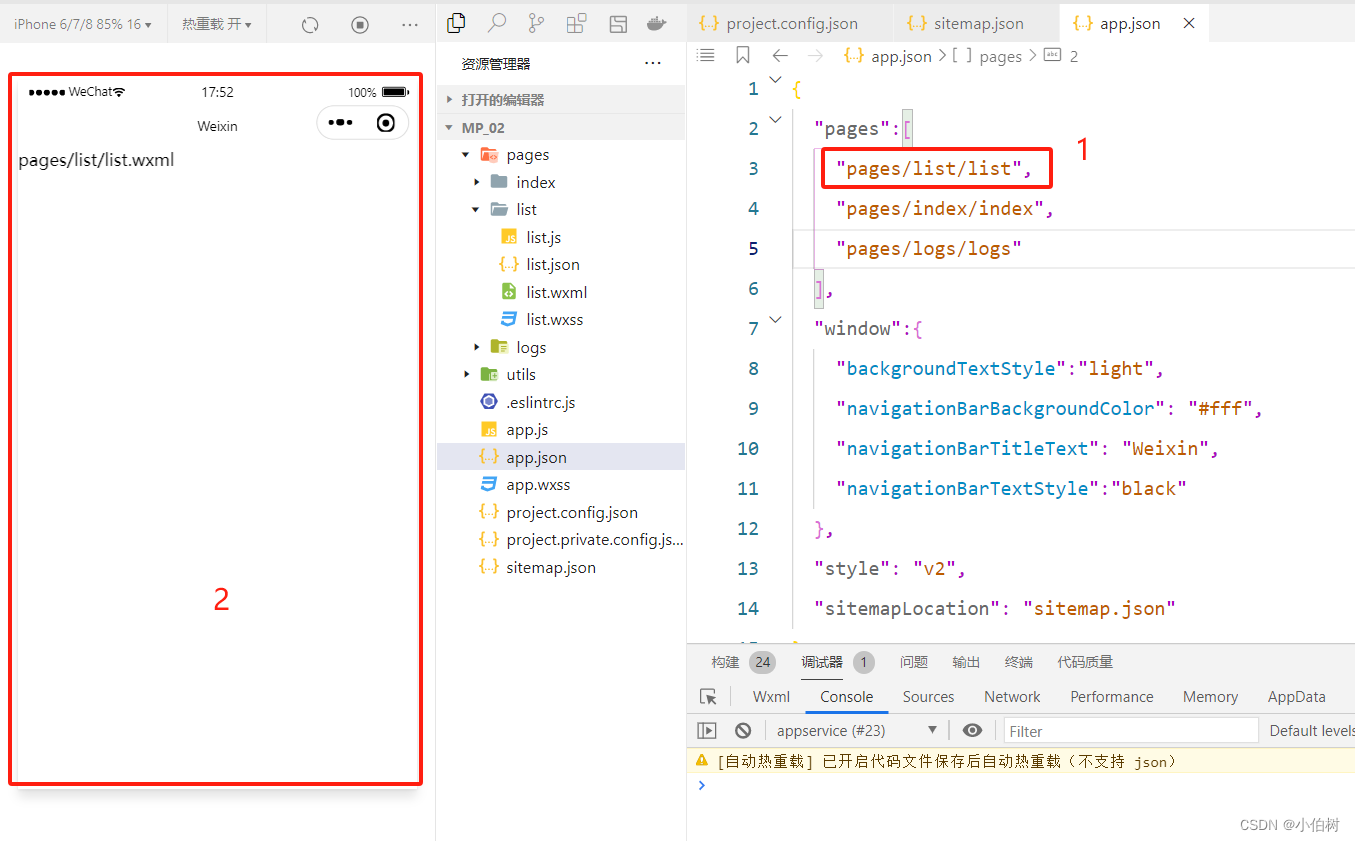Click the stop icon in simulator toolbar
Screen dimensions: 1355x841
tap(359, 24)
